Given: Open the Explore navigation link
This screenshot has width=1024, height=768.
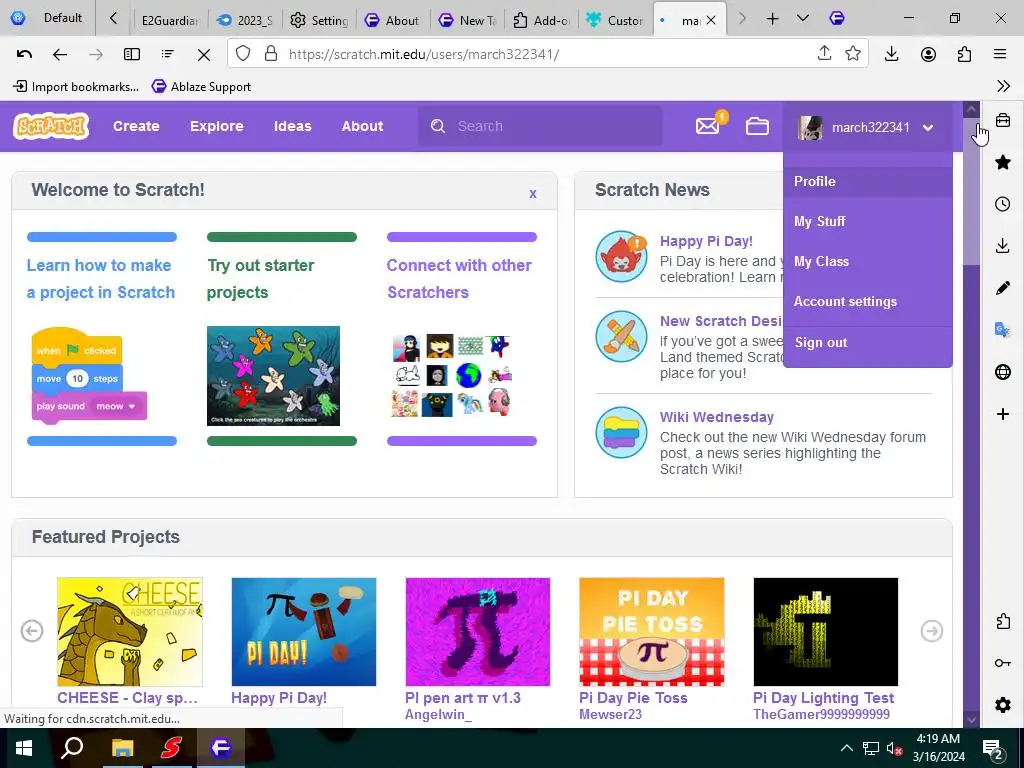Looking at the screenshot, I should click(217, 126).
